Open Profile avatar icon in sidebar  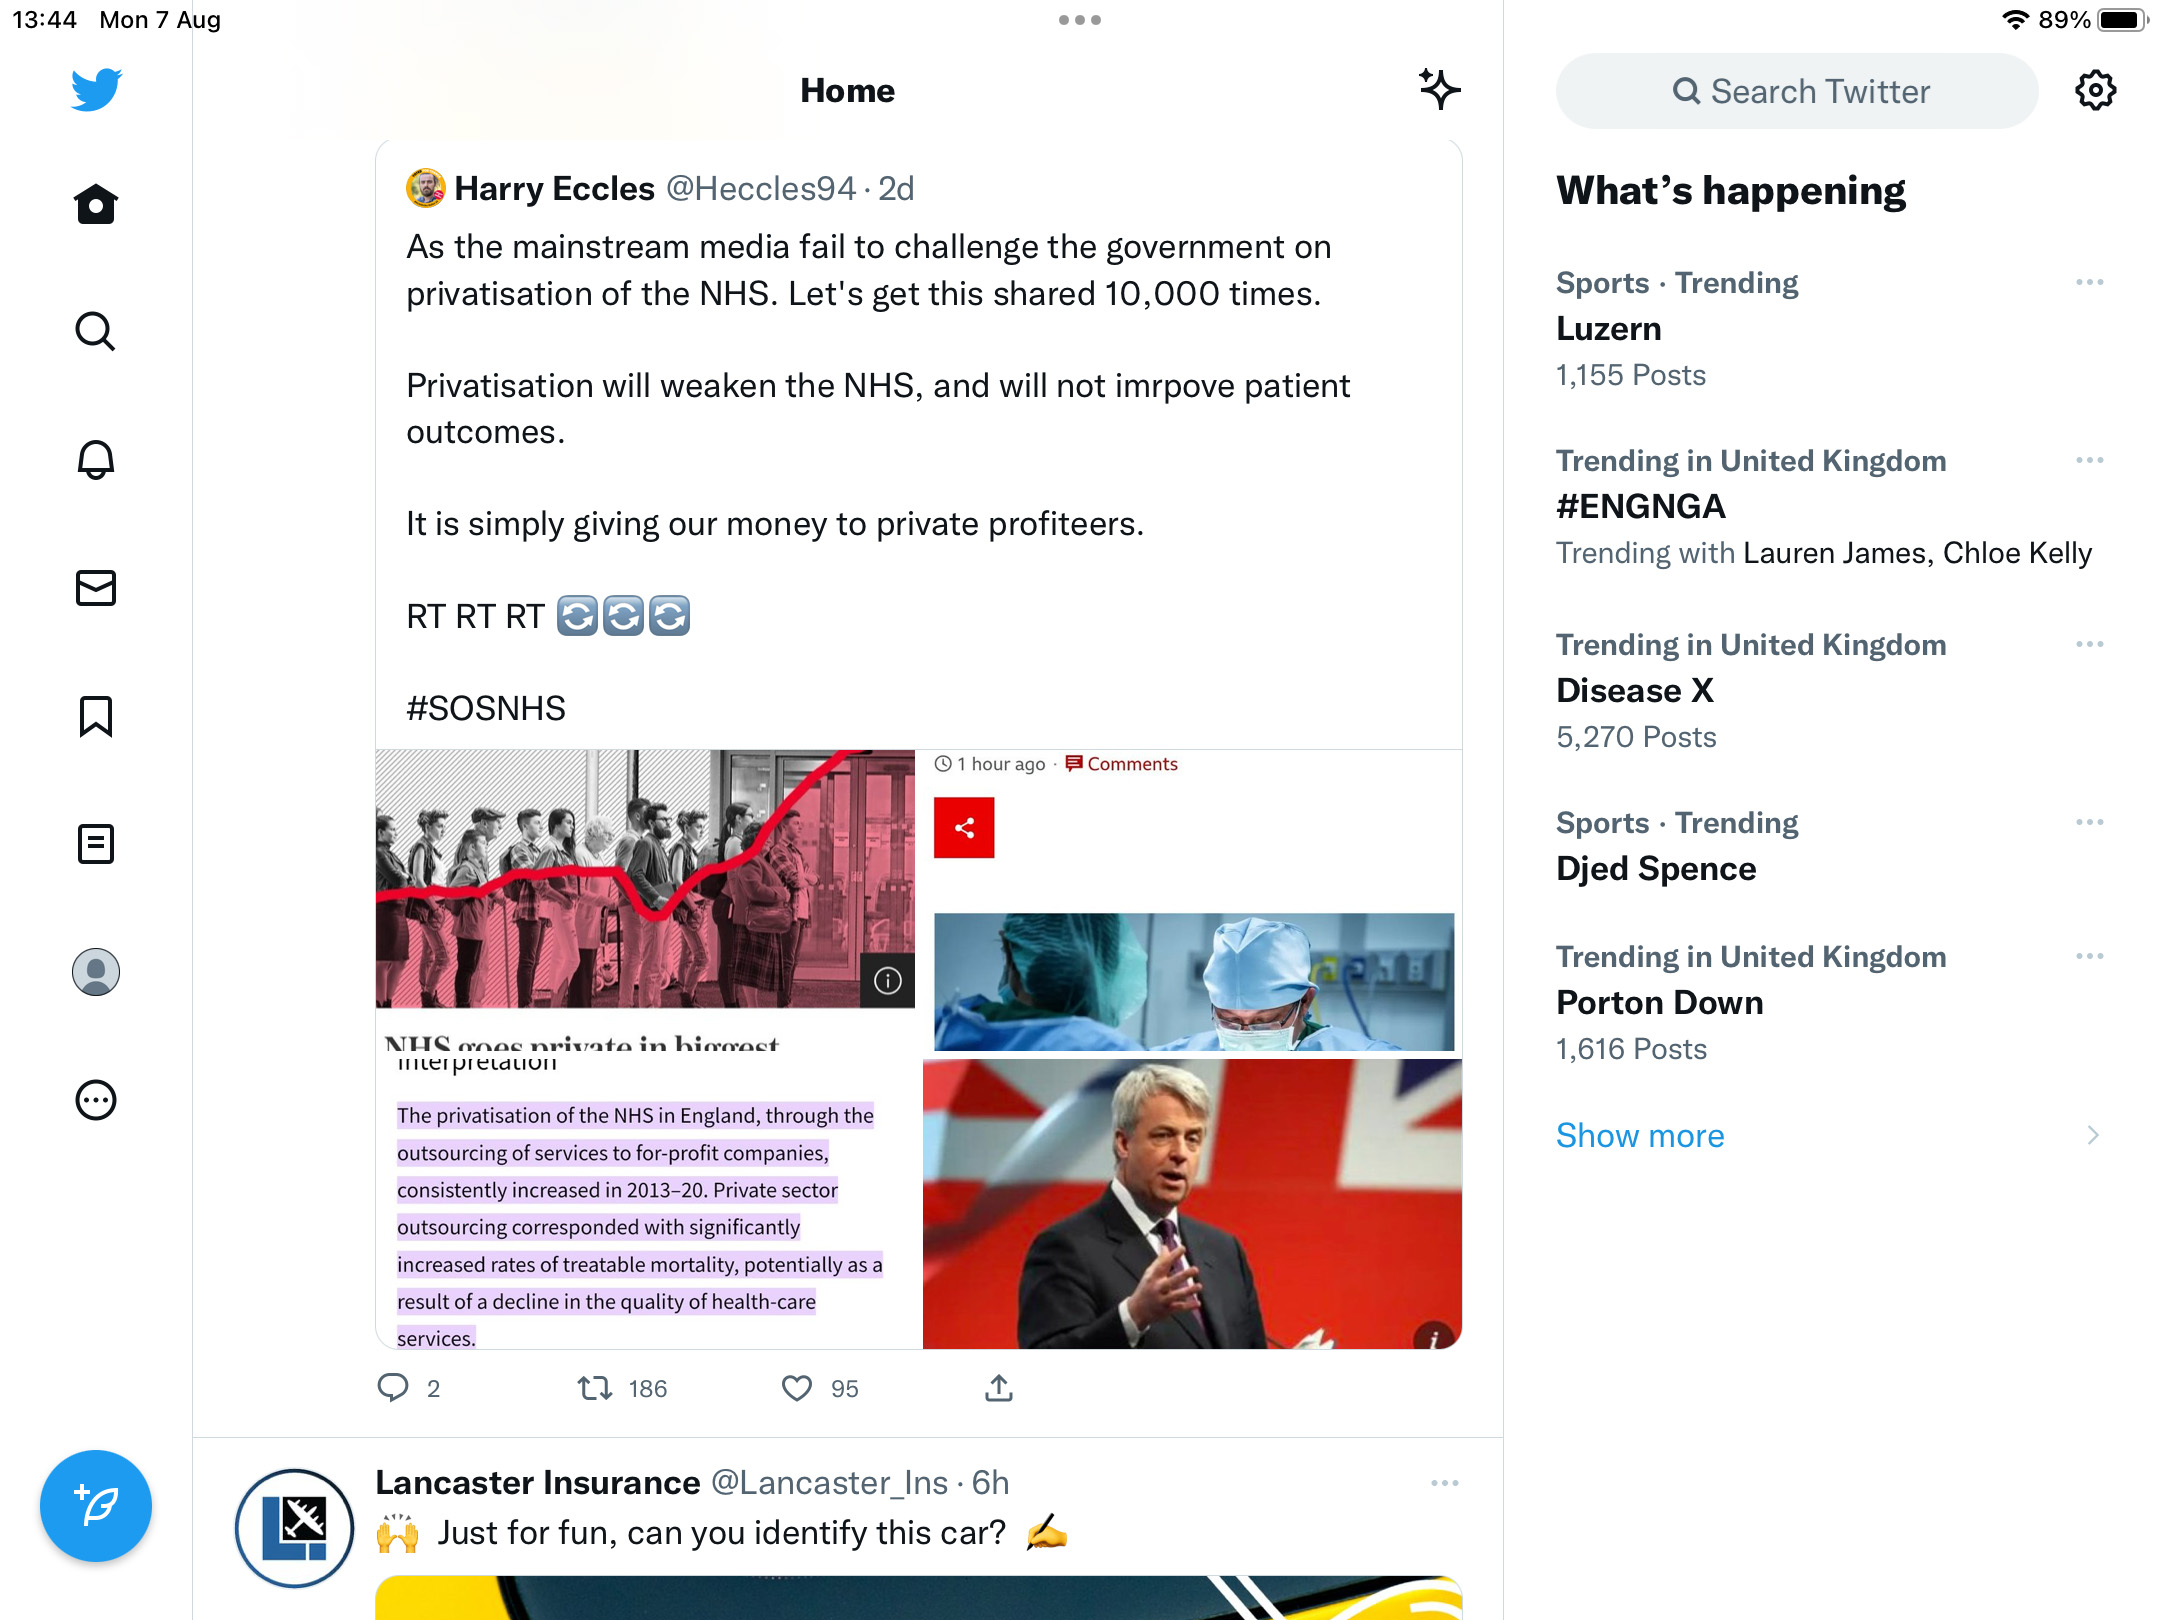[96, 972]
